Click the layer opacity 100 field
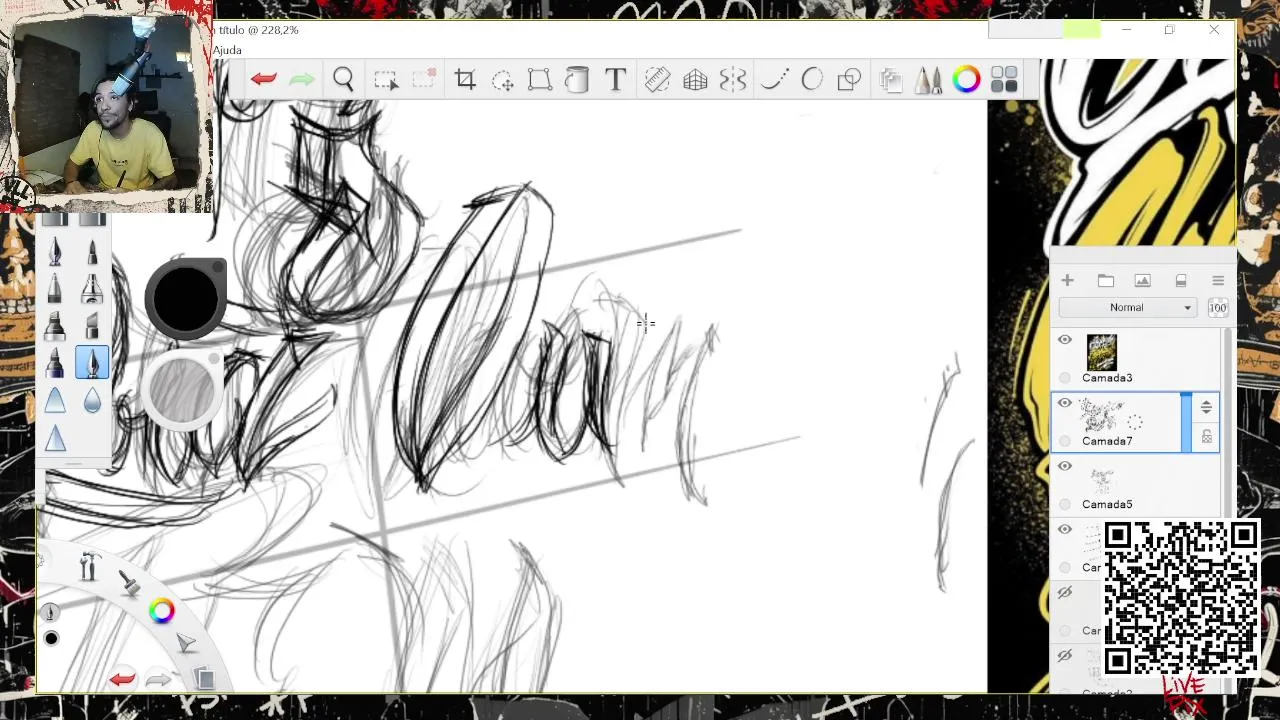This screenshot has height=720, width=1280. click(1218, 307)
